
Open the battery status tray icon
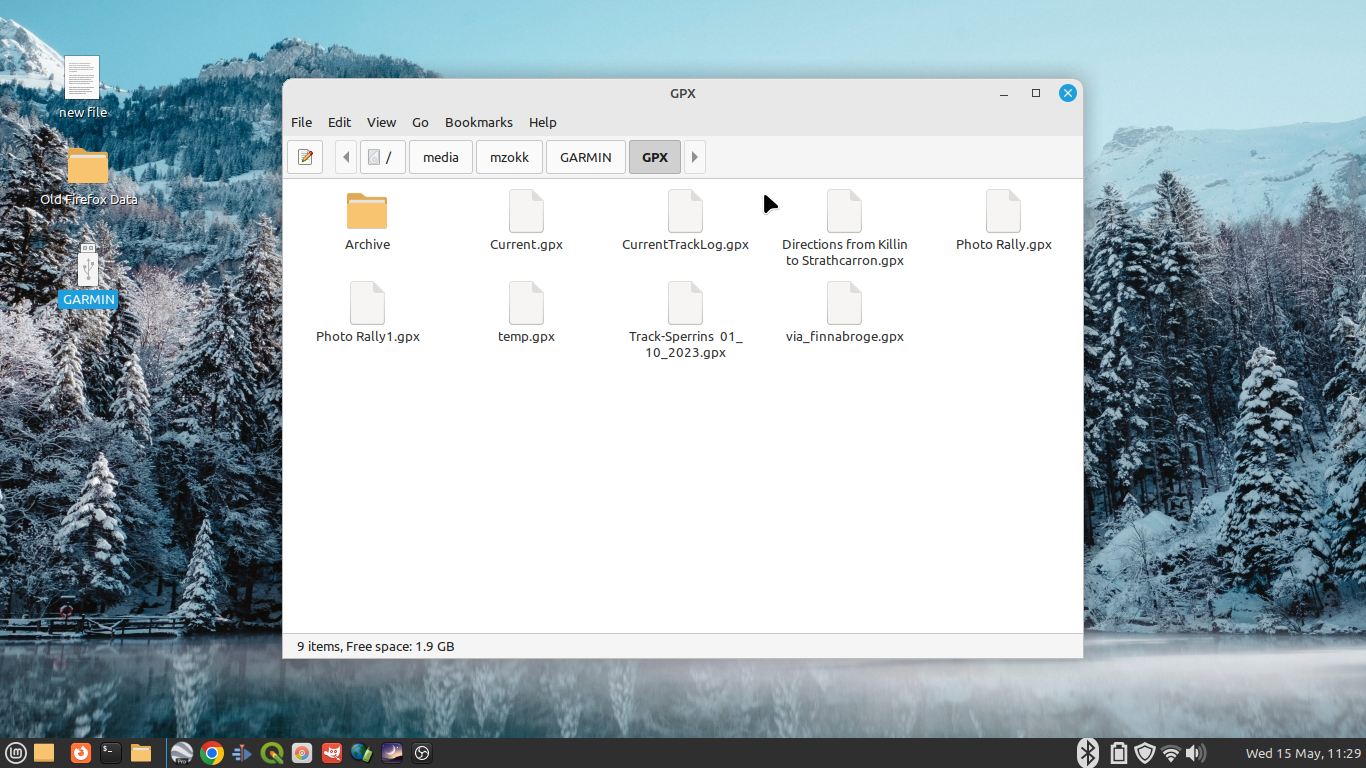coord(1119,753)
